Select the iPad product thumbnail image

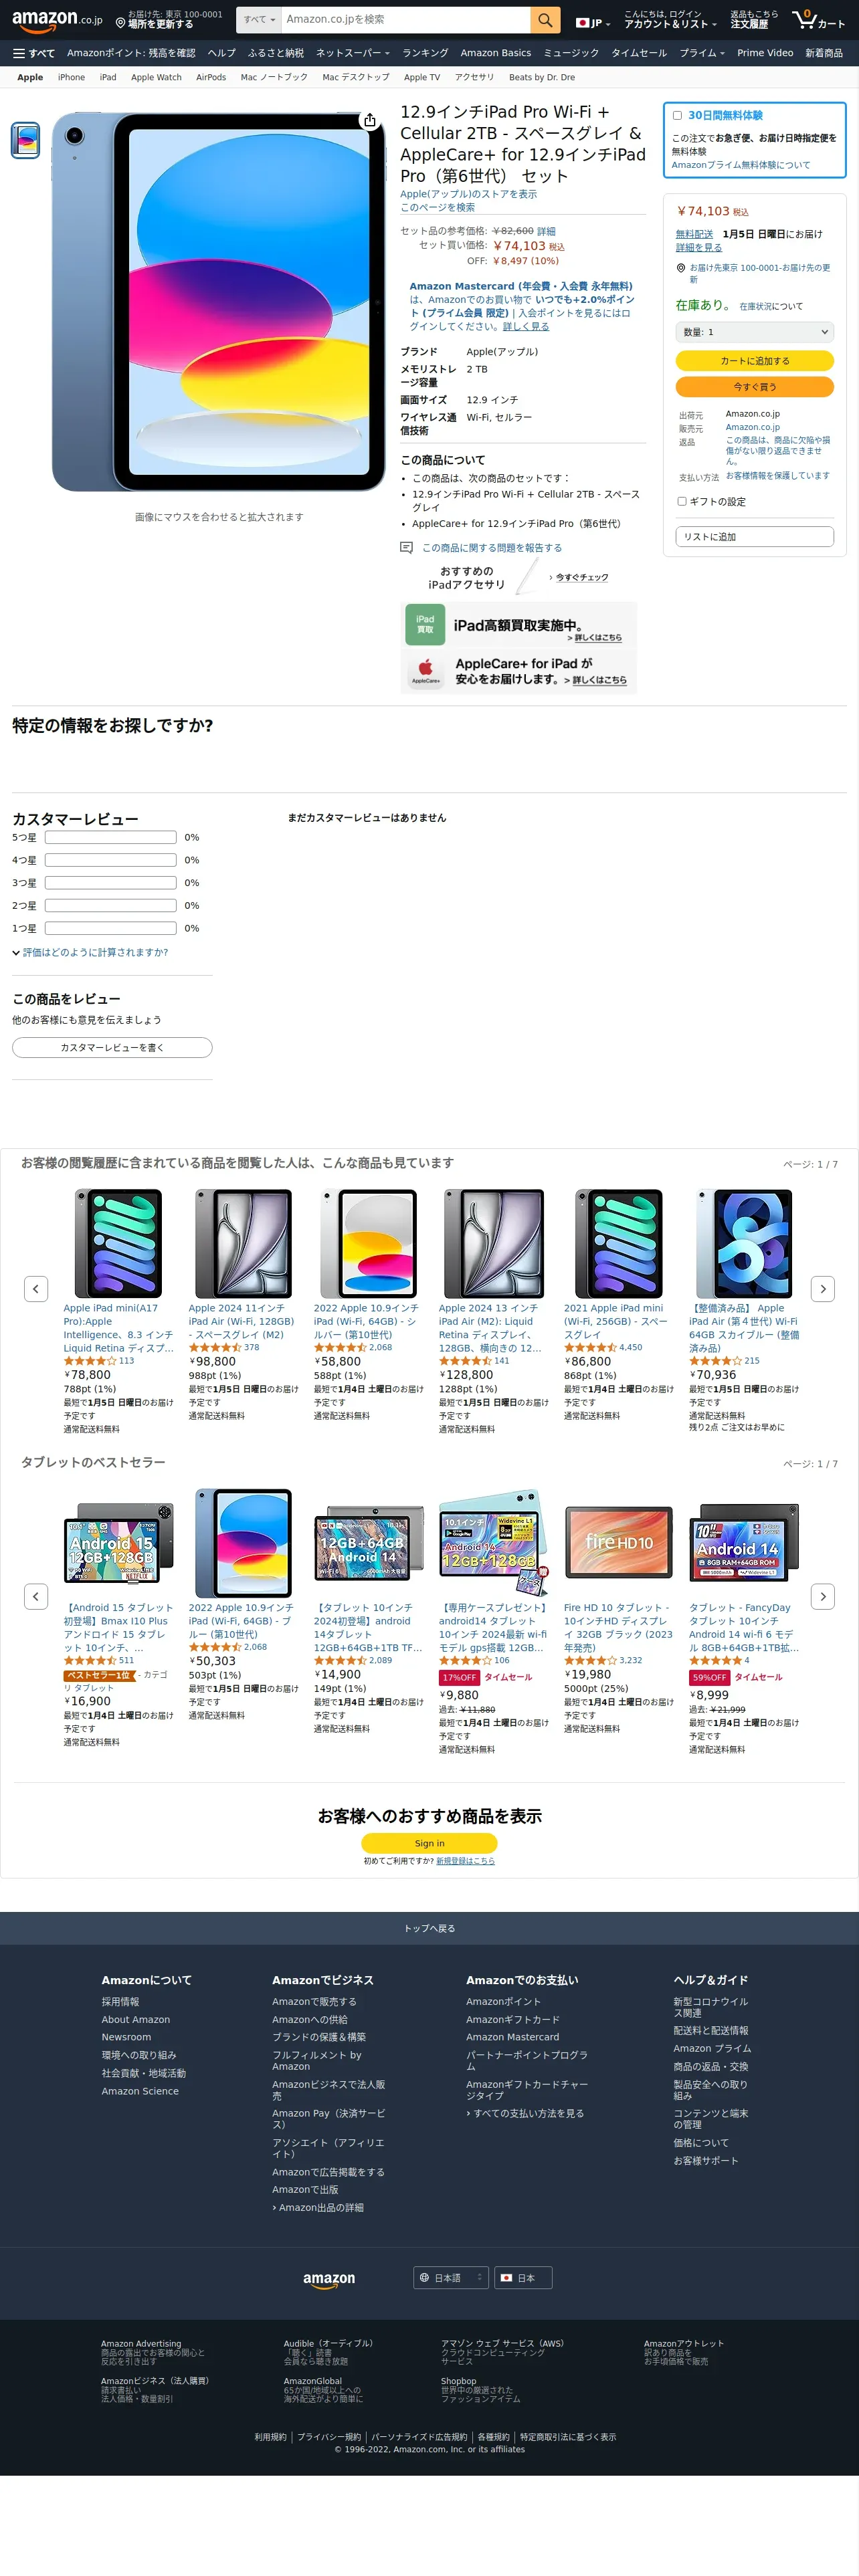(26, 140)
